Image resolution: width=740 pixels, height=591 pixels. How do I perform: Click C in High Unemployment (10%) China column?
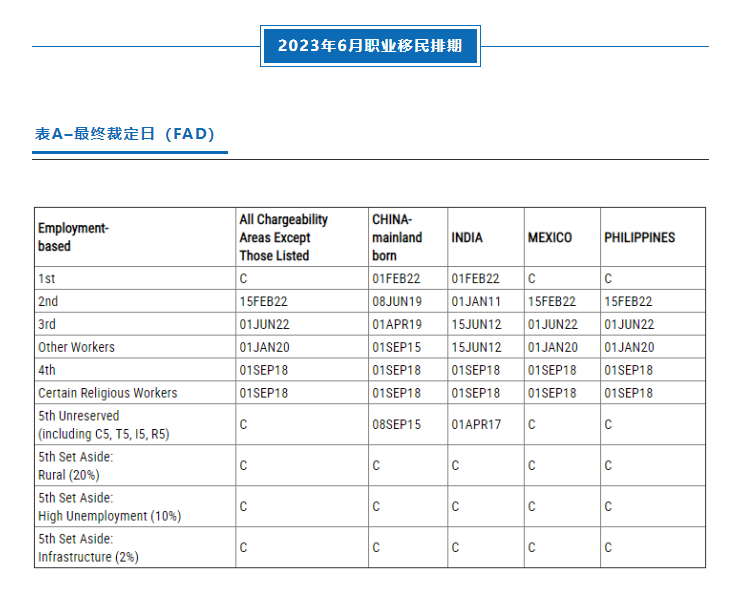click(376, 507)
